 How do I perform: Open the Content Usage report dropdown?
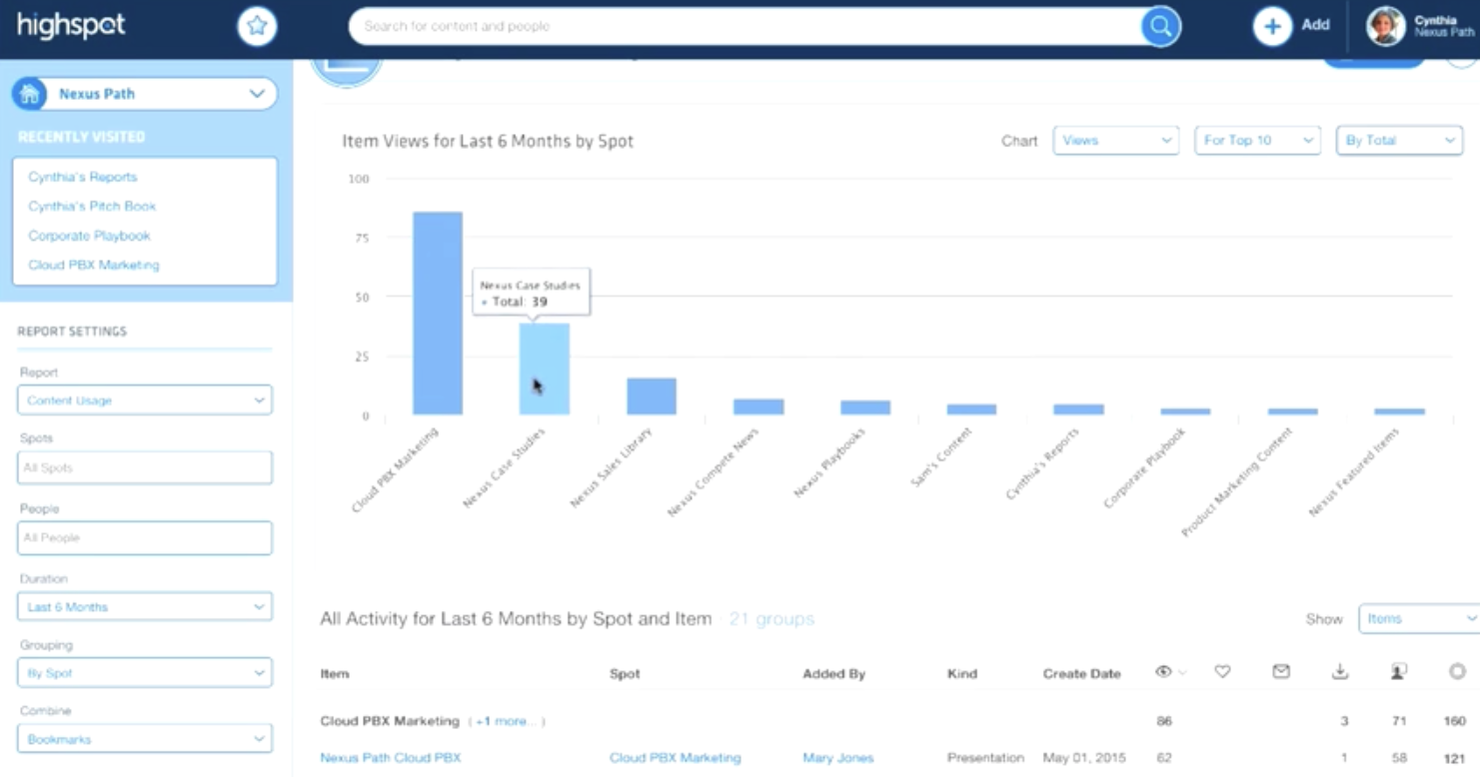click(145, 400)
